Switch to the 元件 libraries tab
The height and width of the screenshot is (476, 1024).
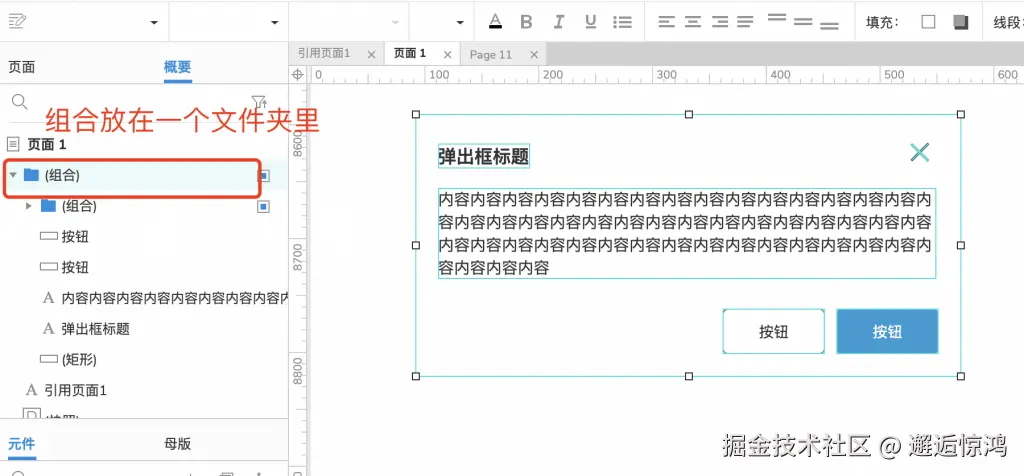coord(22,445)
